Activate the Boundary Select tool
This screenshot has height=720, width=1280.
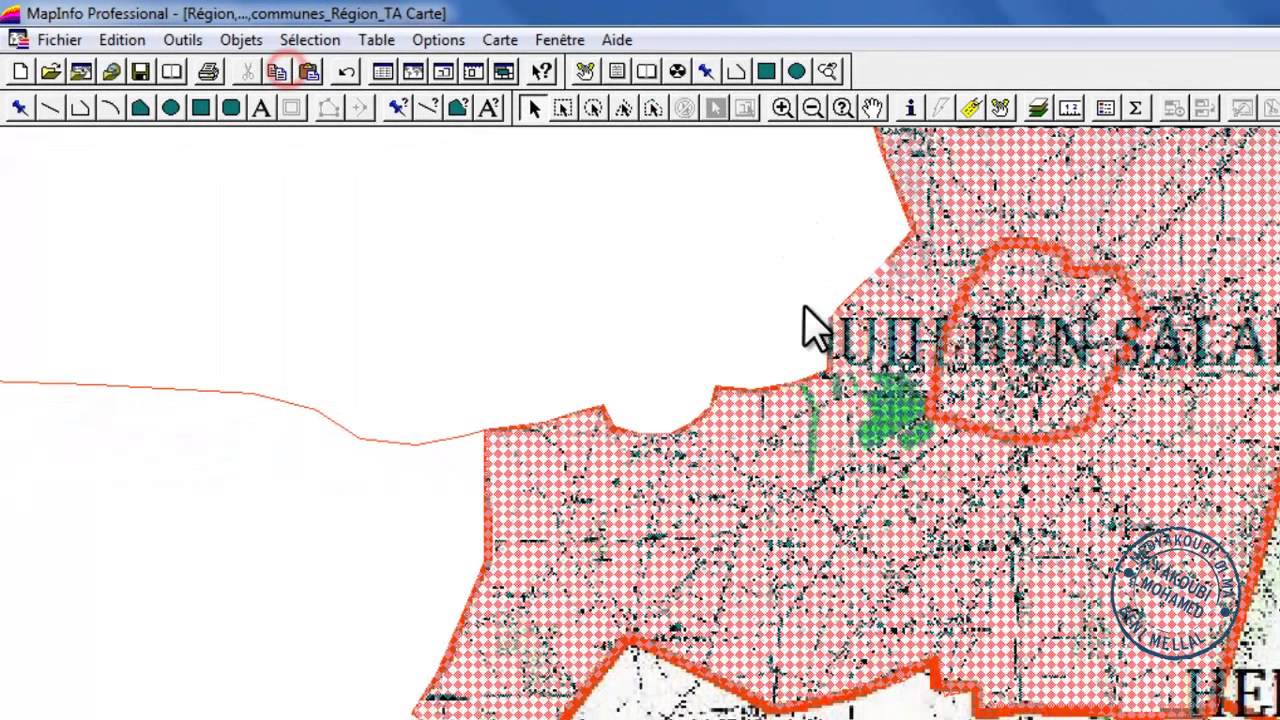click(x=654, y=108)
